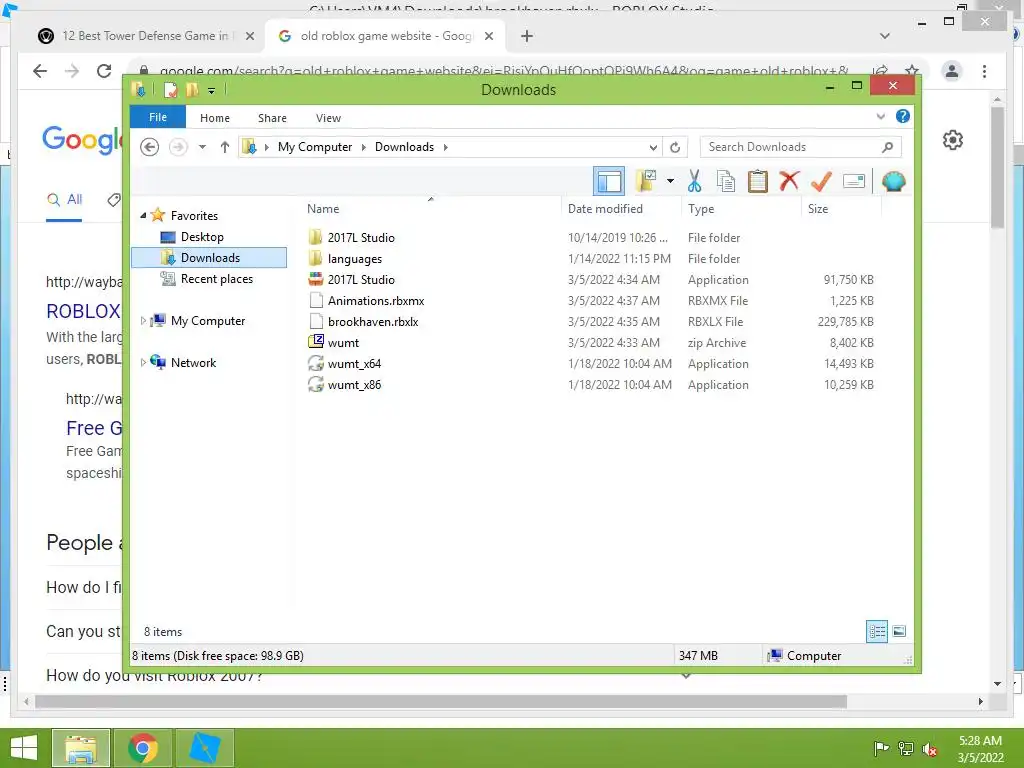Click the Search Downloads field

(x=800, y=147)
